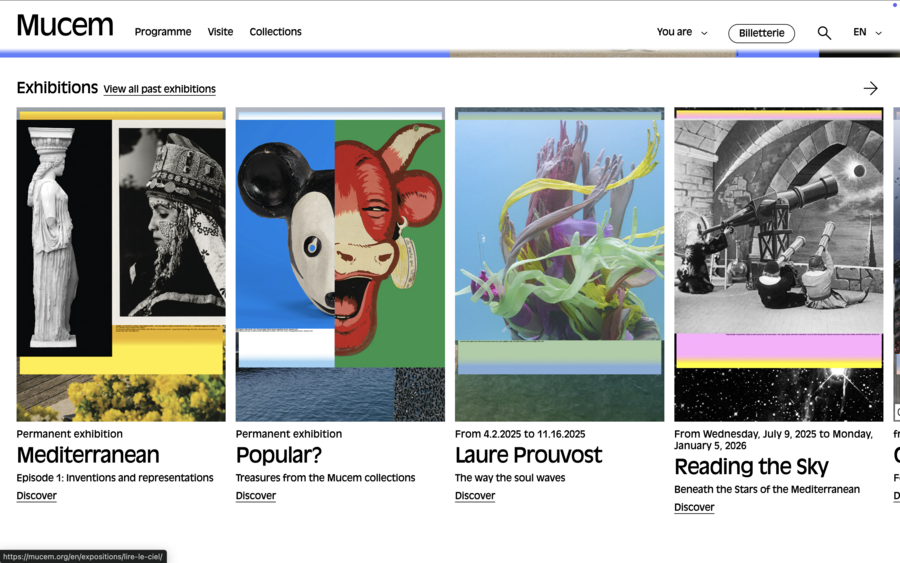Open the Popular? exhibition title
This screenshot has width=900, height=563.
click(278, 455)
